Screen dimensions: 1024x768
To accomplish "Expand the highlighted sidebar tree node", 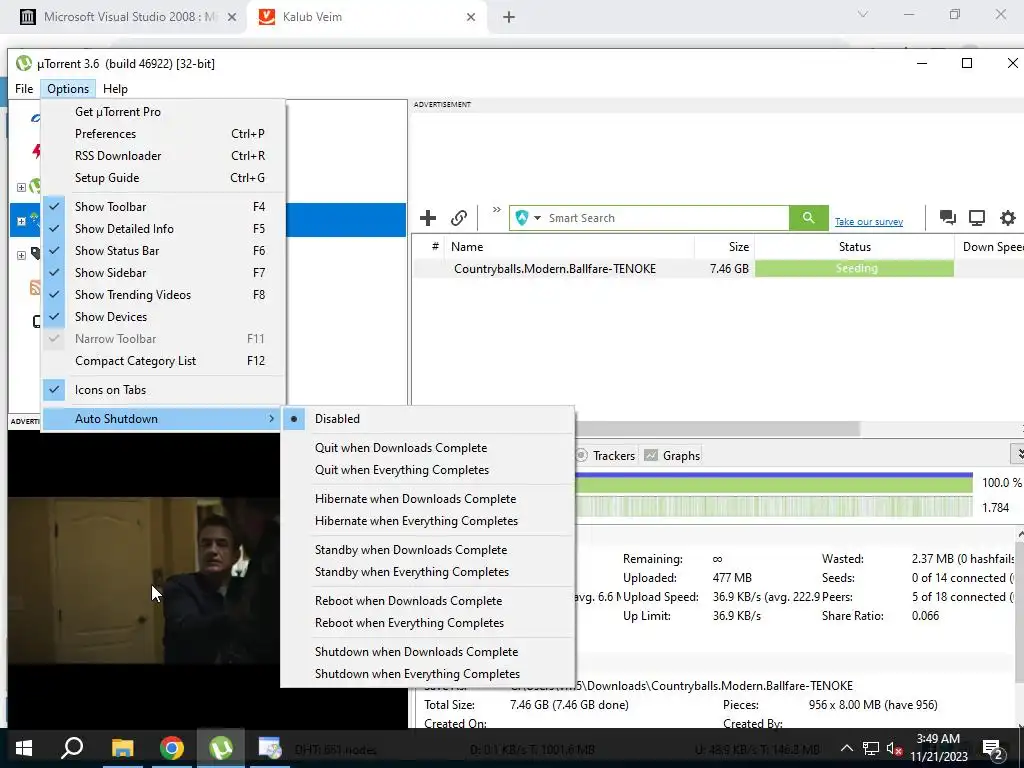I will 21,221.
